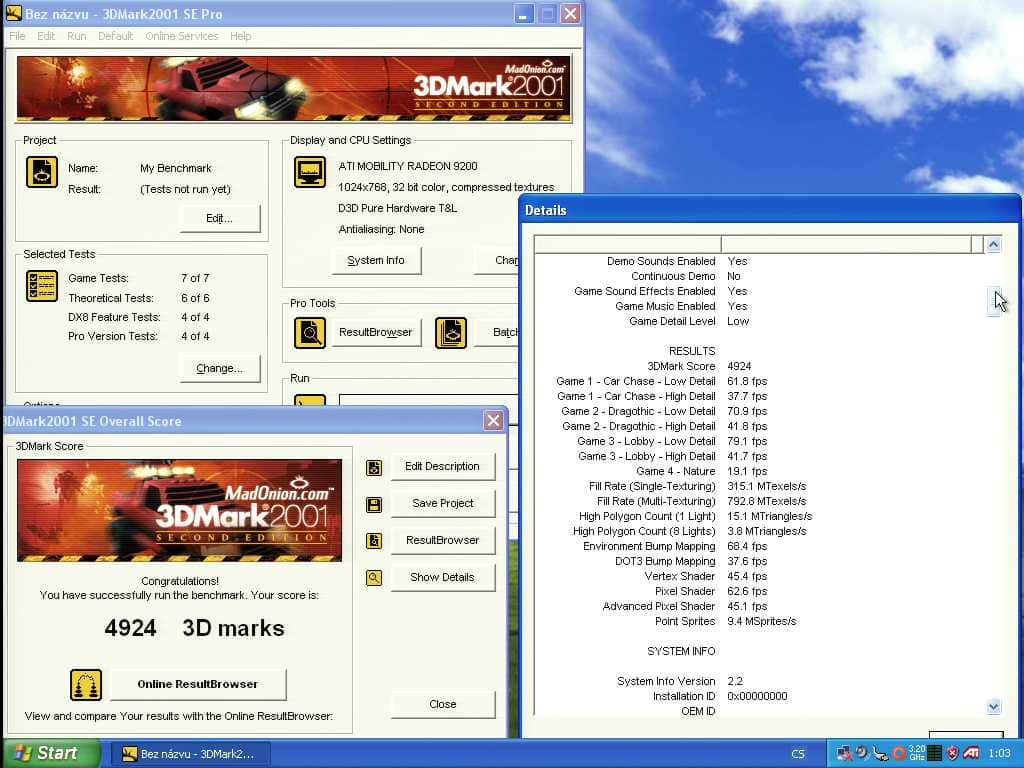Open the Help menu
Viewport: 1024px width, 768px height.
pos(240,36)
